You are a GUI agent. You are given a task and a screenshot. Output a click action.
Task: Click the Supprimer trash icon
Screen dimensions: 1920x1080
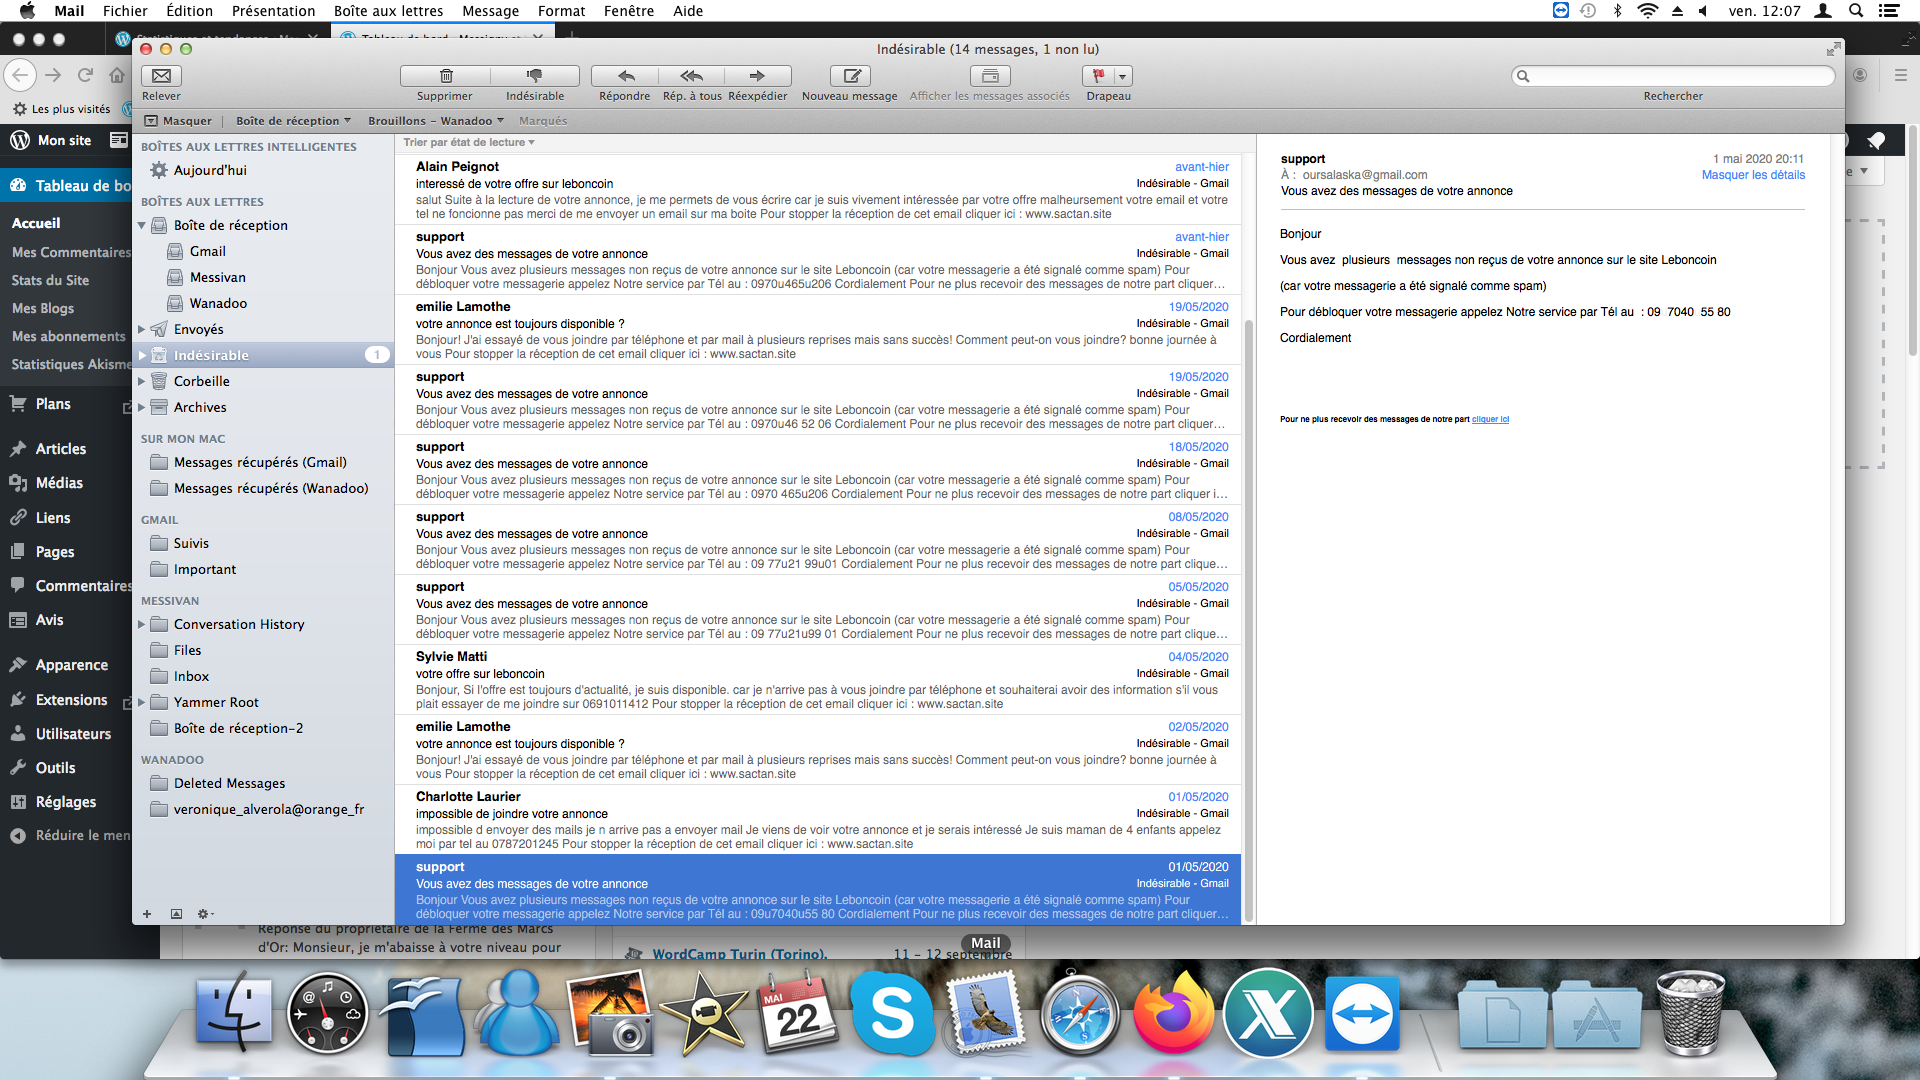tap(446, 76)
